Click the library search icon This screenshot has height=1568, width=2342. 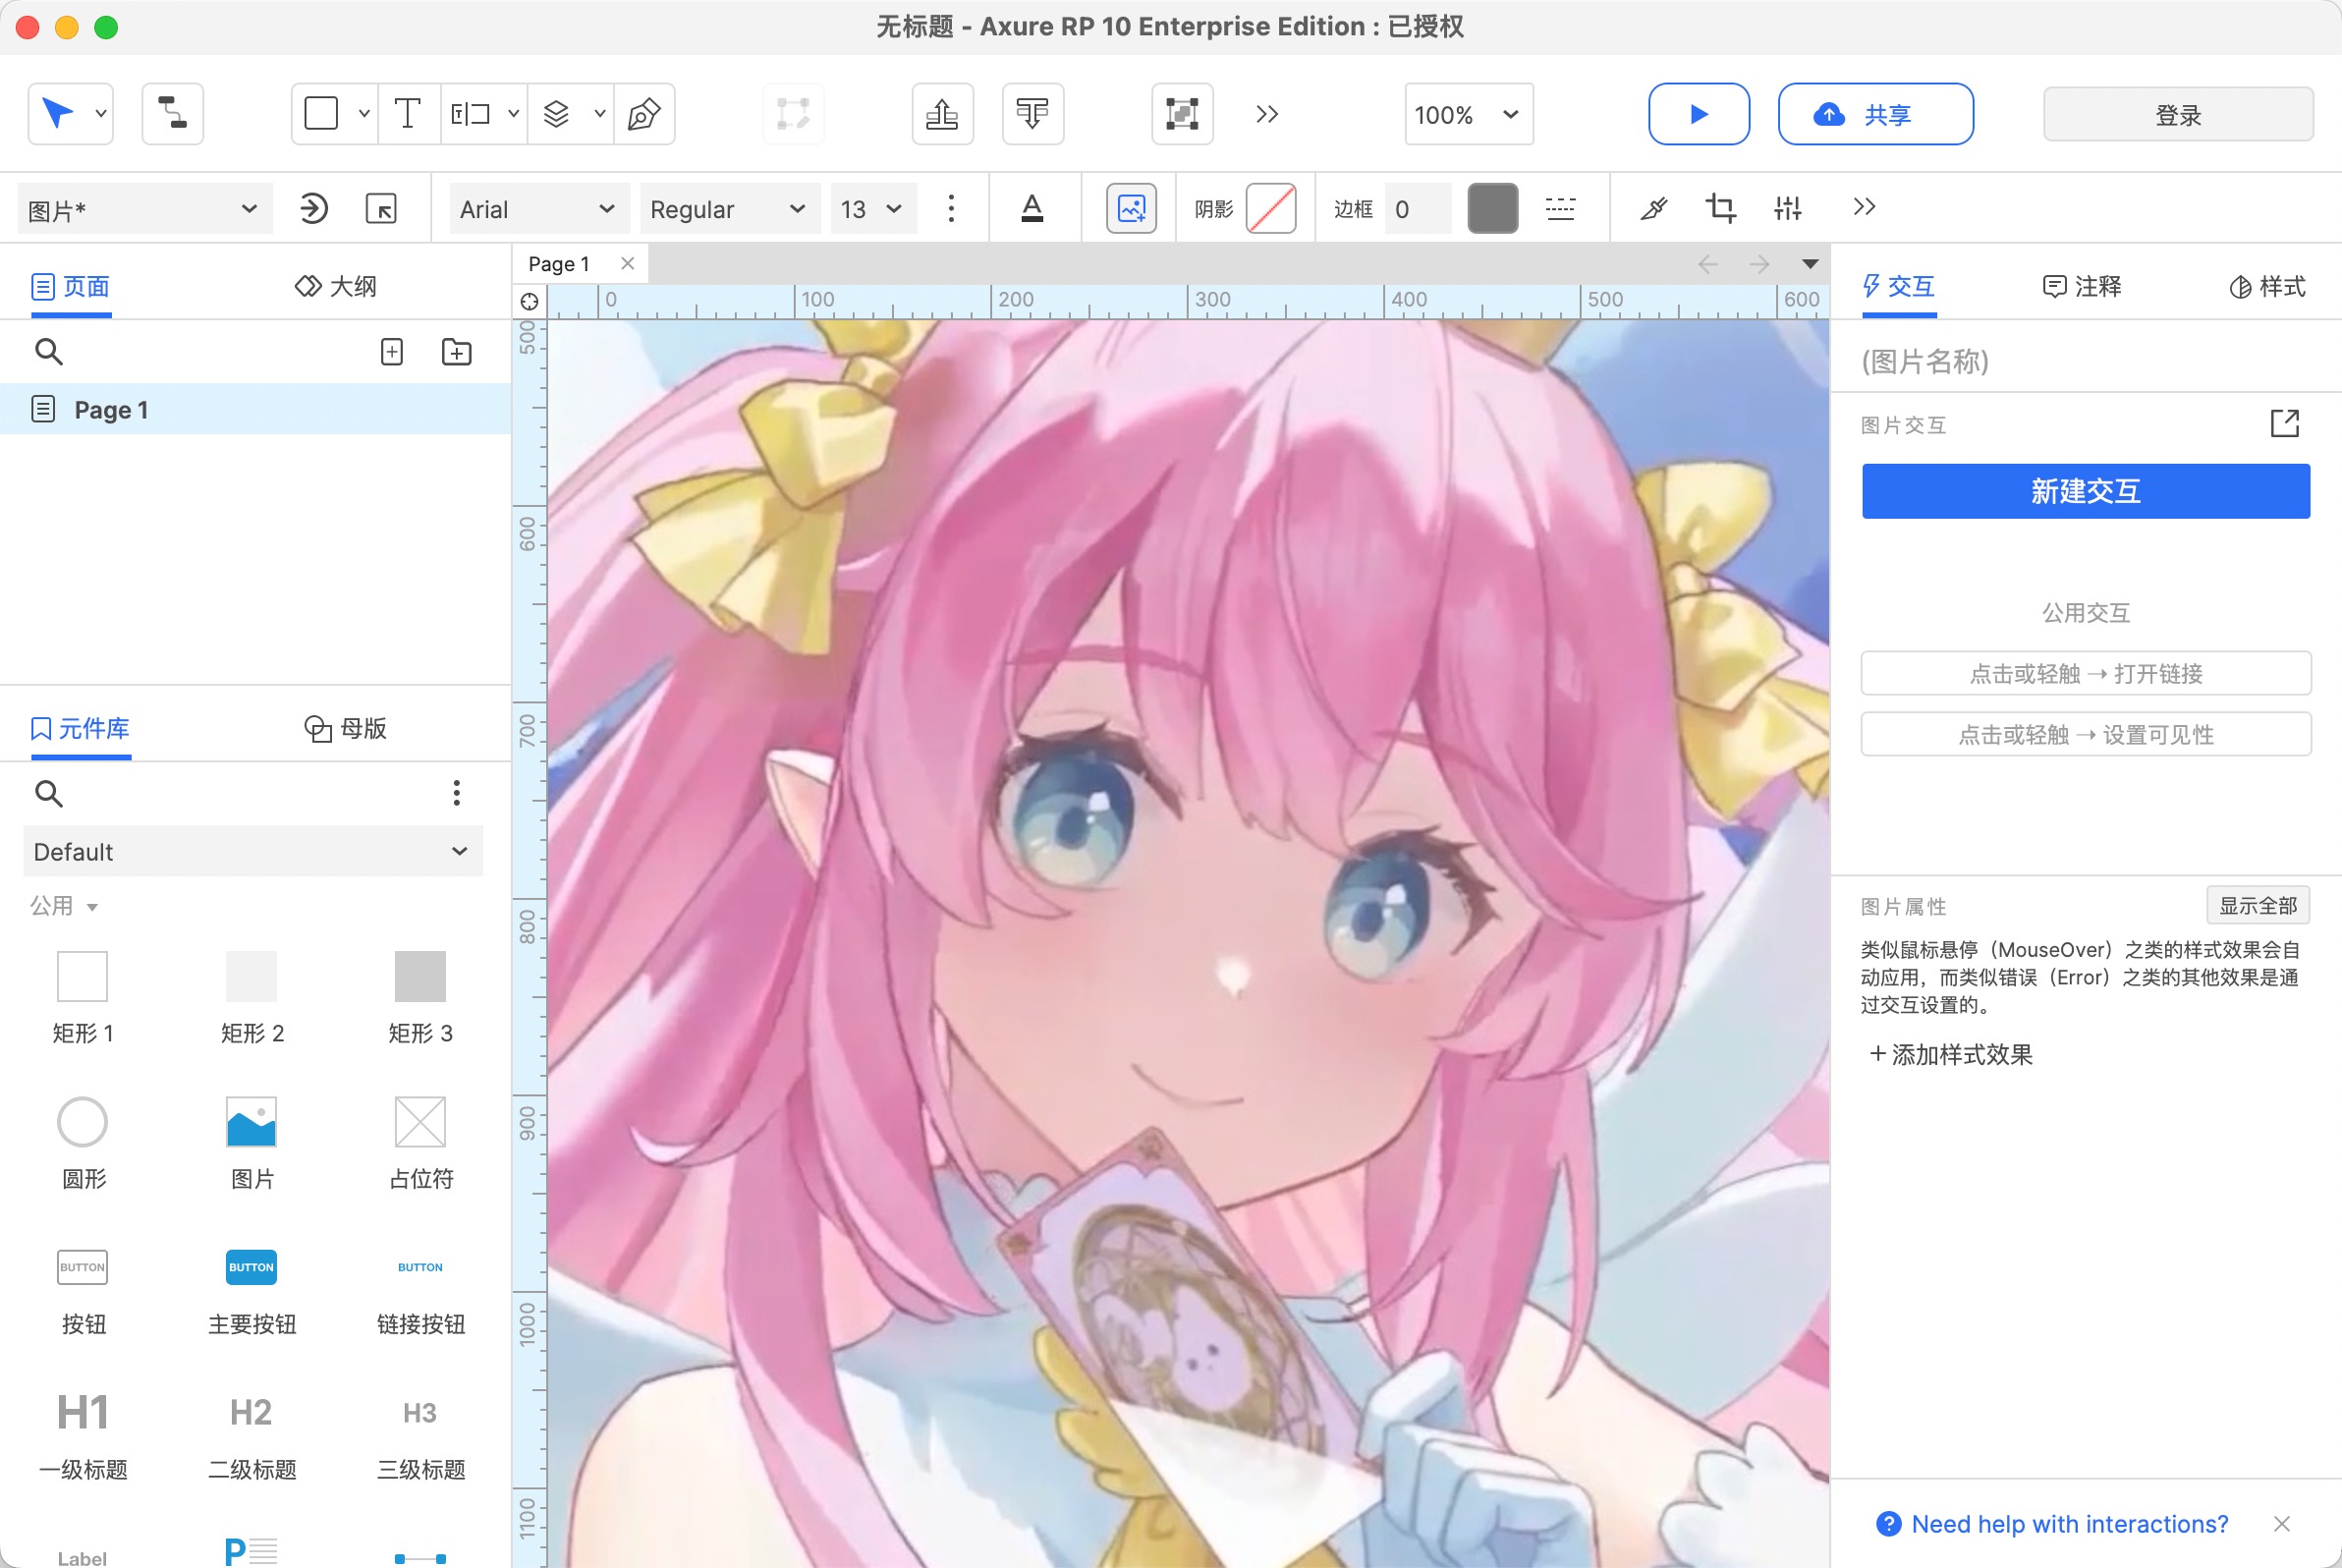click(49, 794)
